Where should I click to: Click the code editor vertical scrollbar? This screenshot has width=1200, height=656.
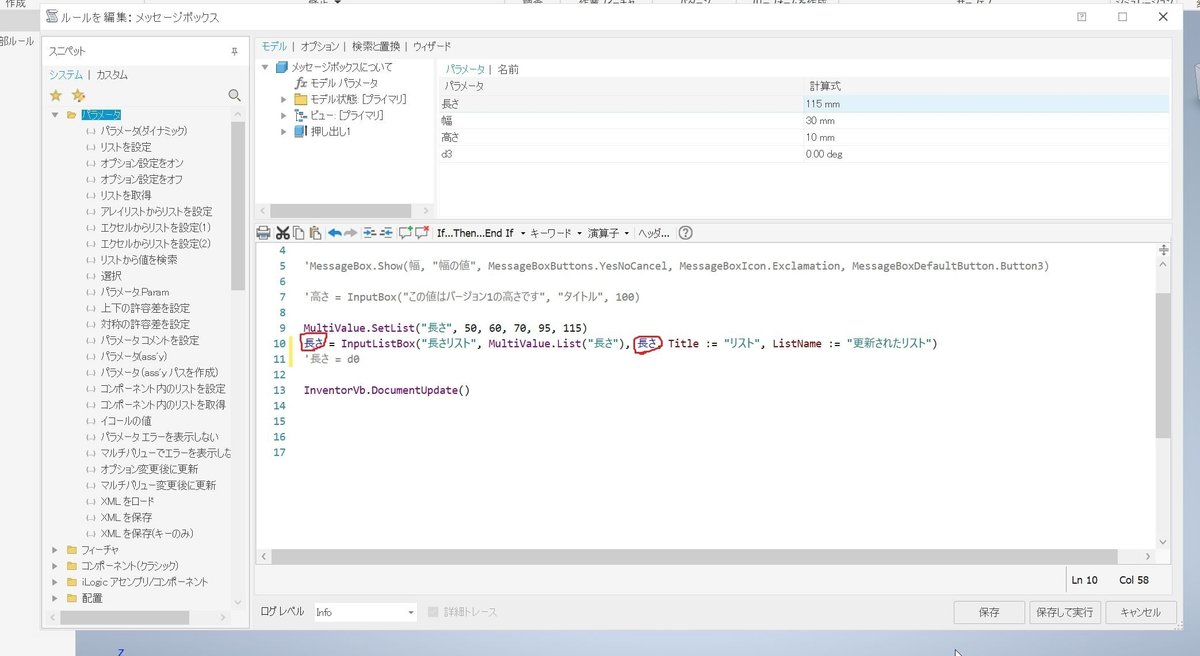[x=1163, y=365]
